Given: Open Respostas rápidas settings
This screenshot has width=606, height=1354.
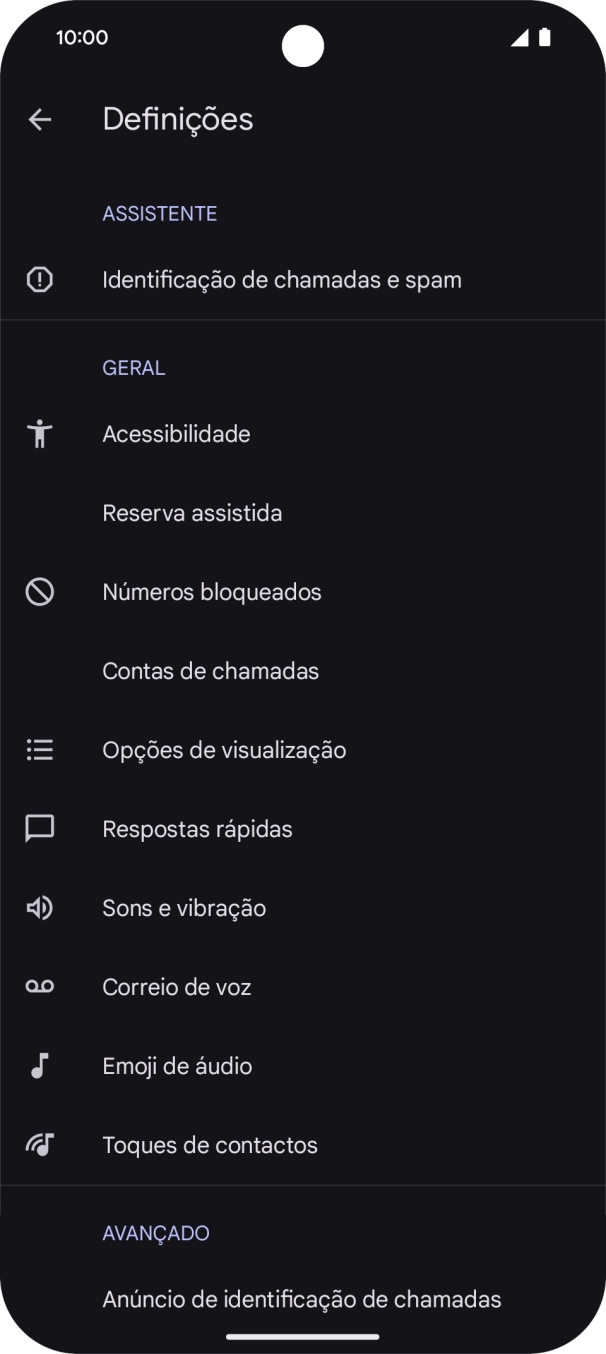Looking at the screenshot, I should (x=196, y=828).
